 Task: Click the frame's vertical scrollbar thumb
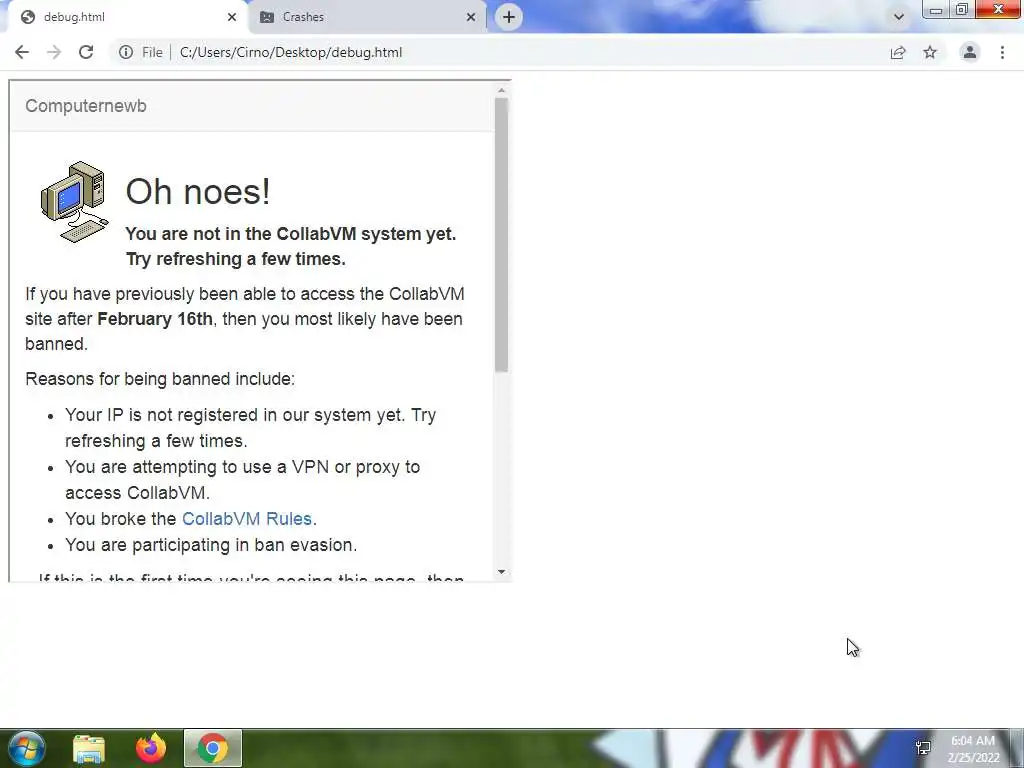[501, 235]
